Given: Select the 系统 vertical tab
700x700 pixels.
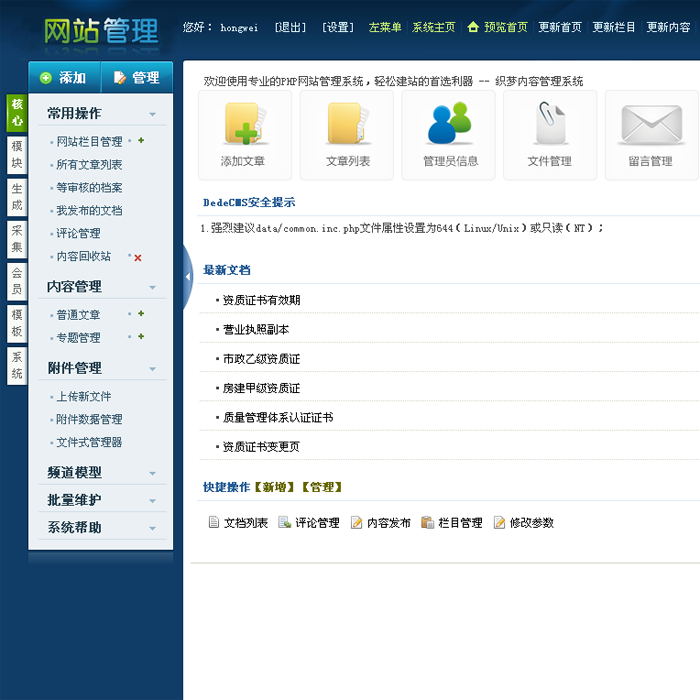Looking at the screenshot, I should [x=17, y=366].
